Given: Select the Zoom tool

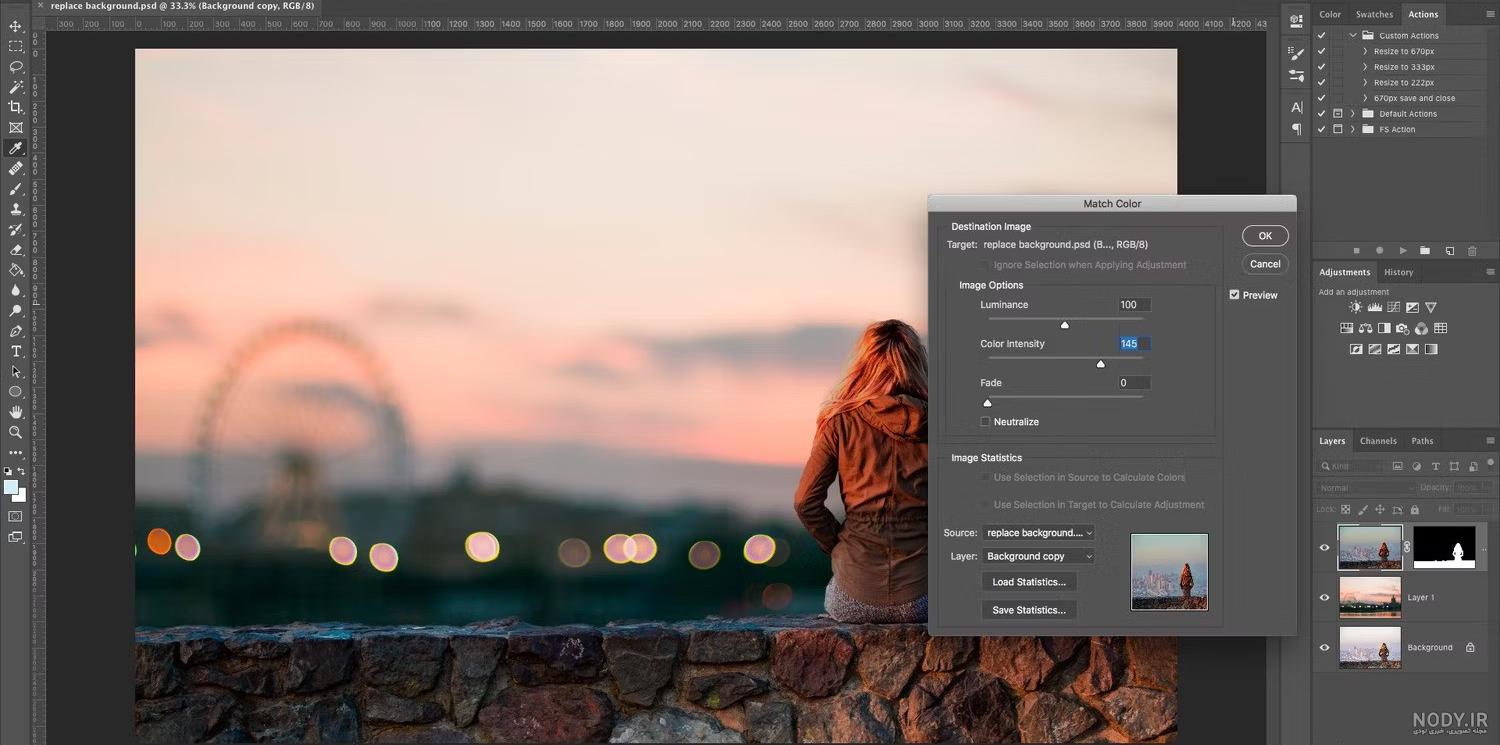Looking at the screenshot, I should click(16, 432).
